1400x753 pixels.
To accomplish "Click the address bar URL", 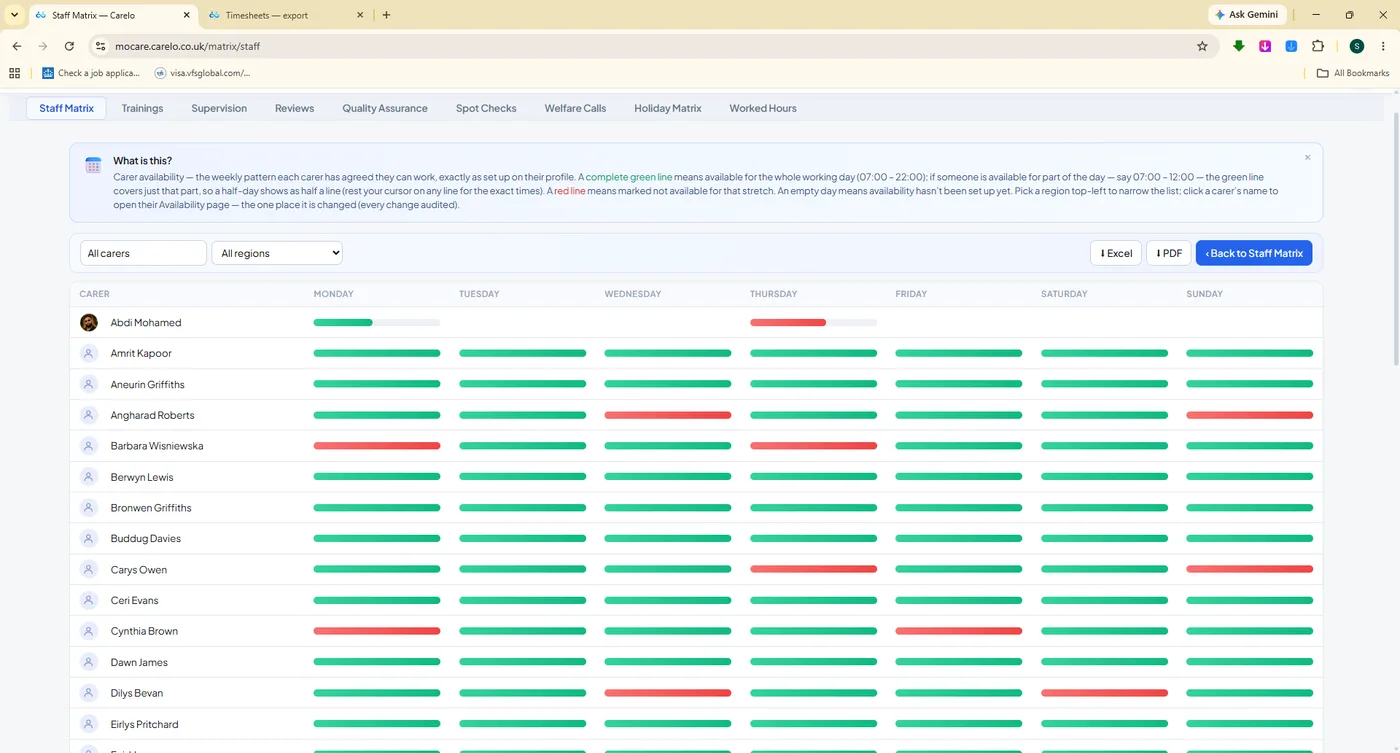I will point(188,46).
